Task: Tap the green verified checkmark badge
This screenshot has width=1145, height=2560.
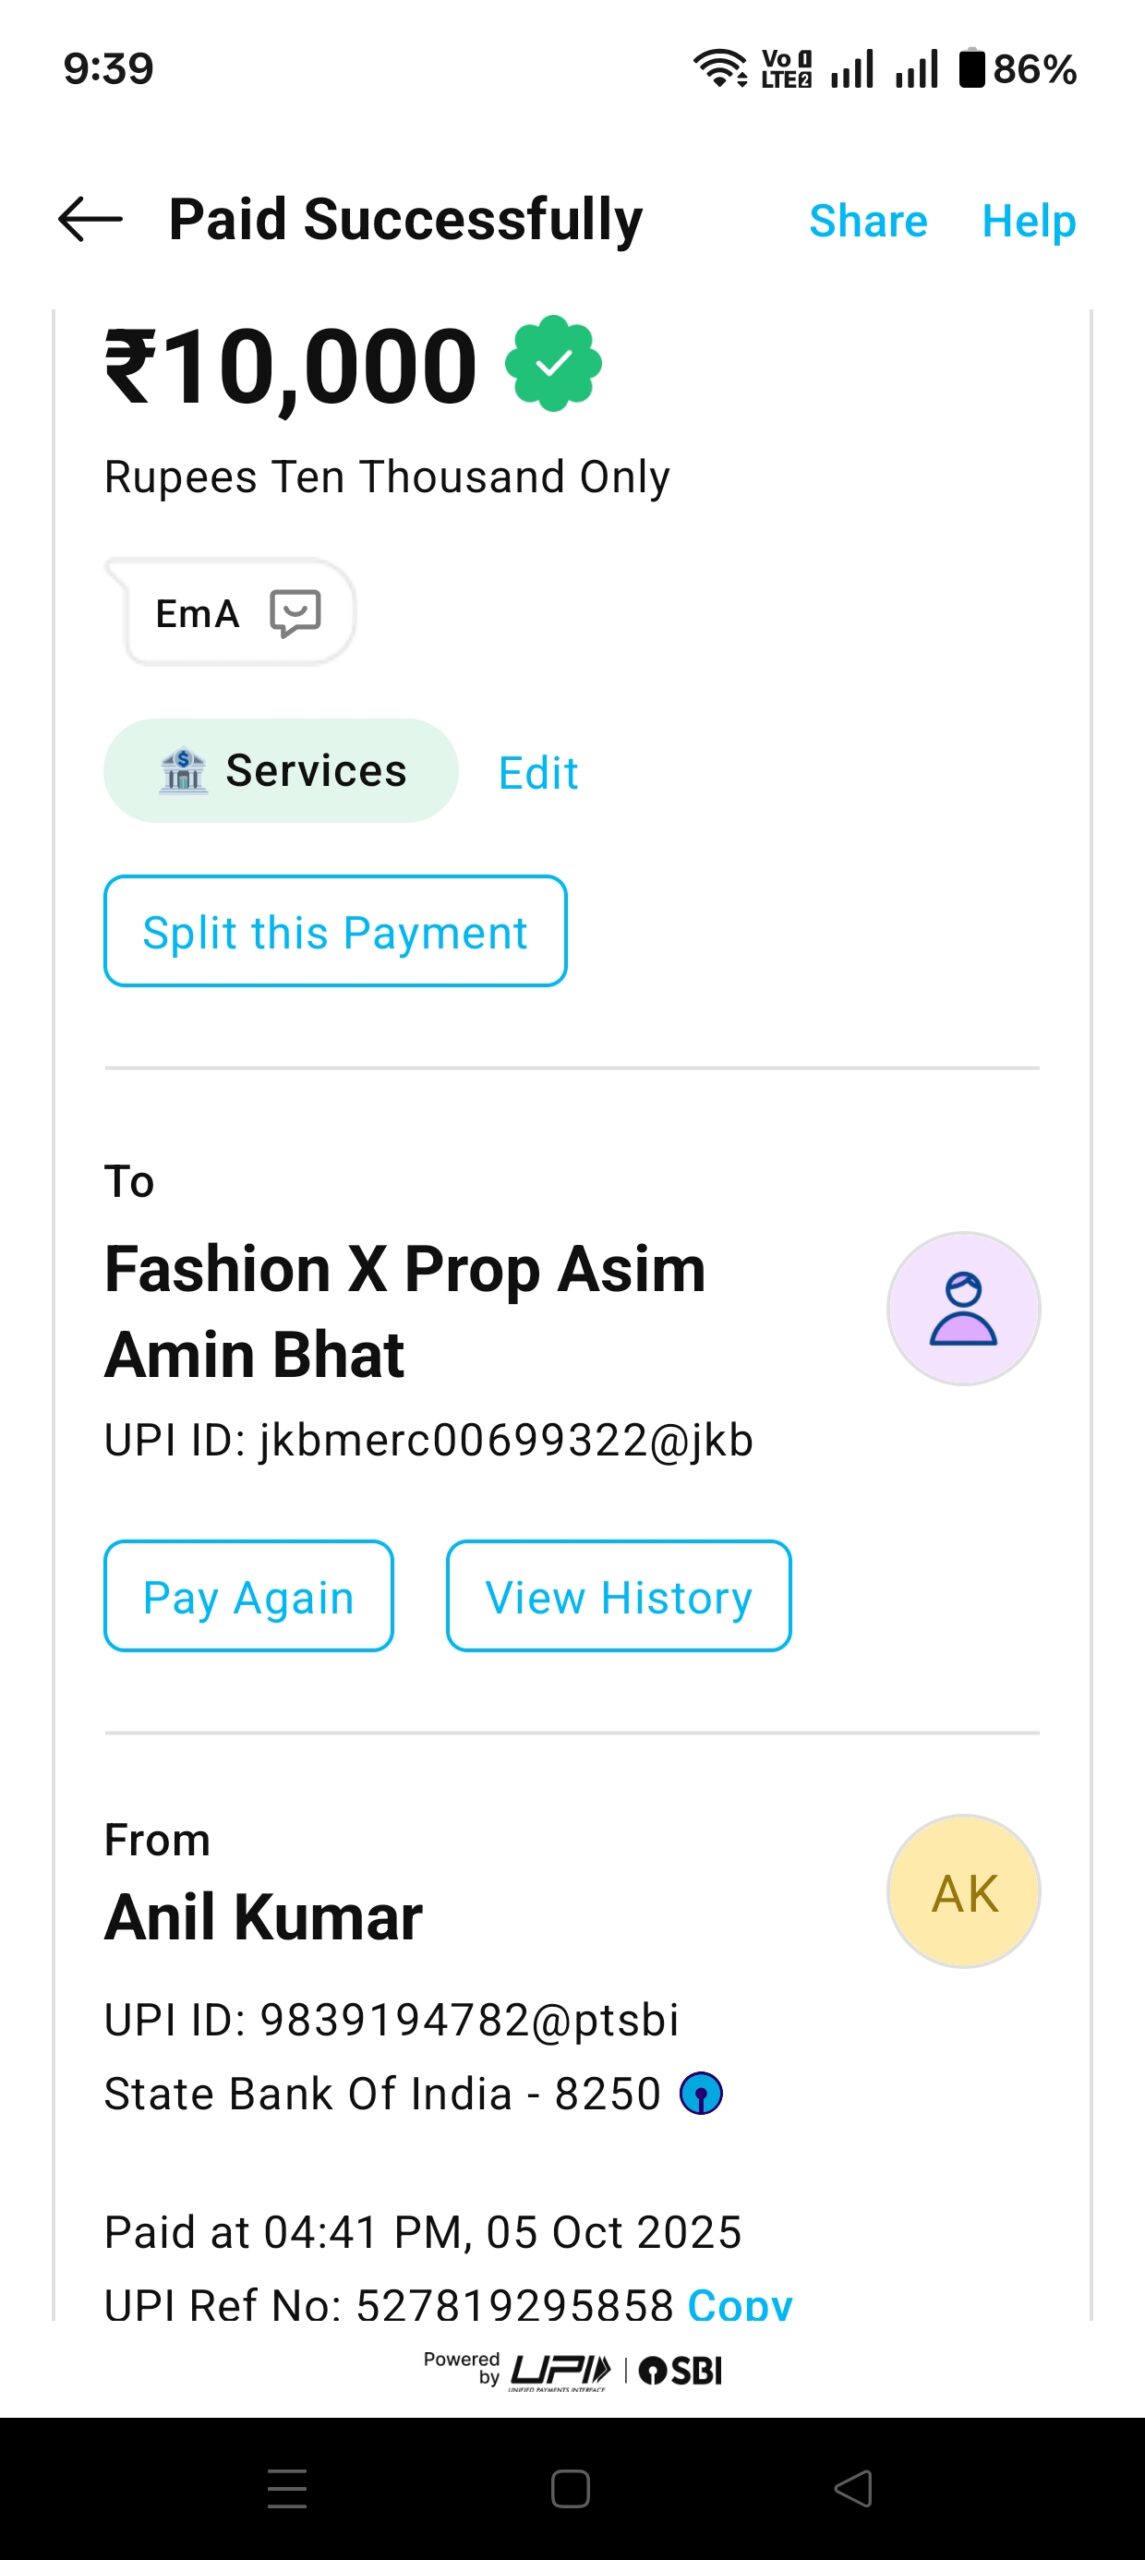Action: tap(553, 364)
